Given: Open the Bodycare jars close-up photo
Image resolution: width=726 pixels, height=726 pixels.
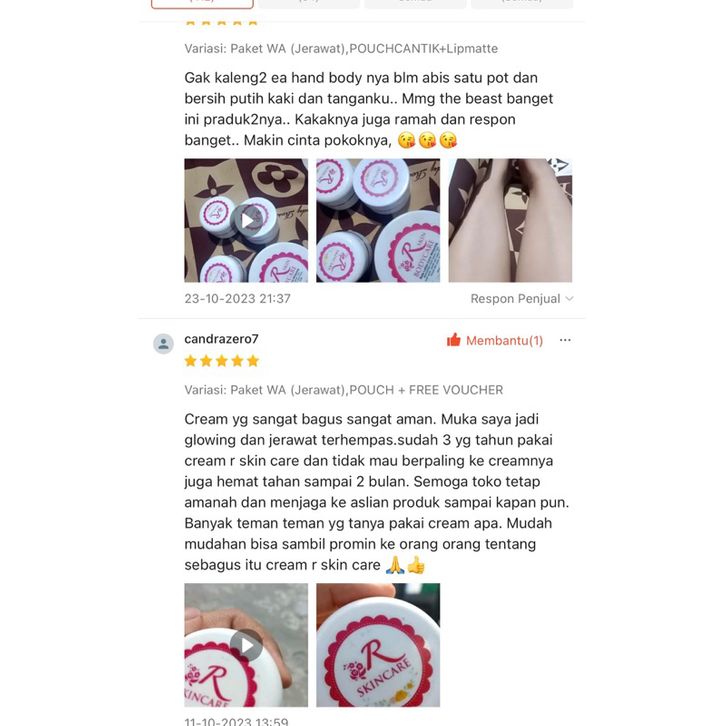Looking at the screenshot, I should (x=378, y=220).
